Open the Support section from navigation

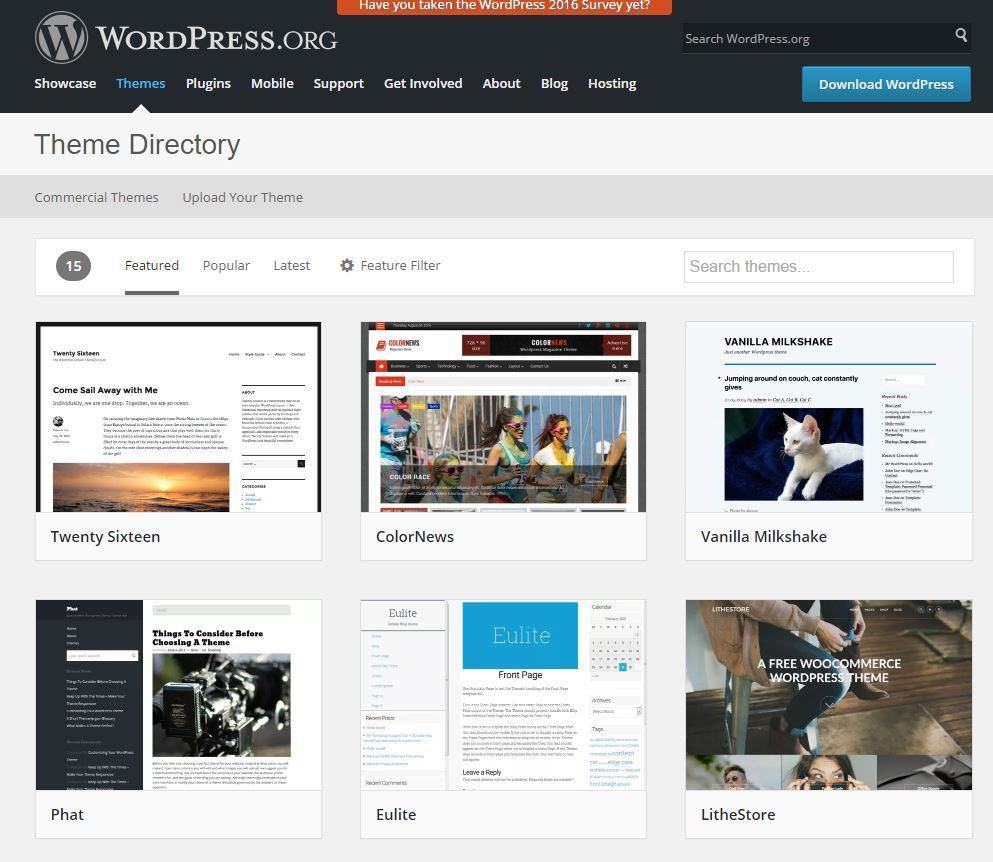pos(338,83)
